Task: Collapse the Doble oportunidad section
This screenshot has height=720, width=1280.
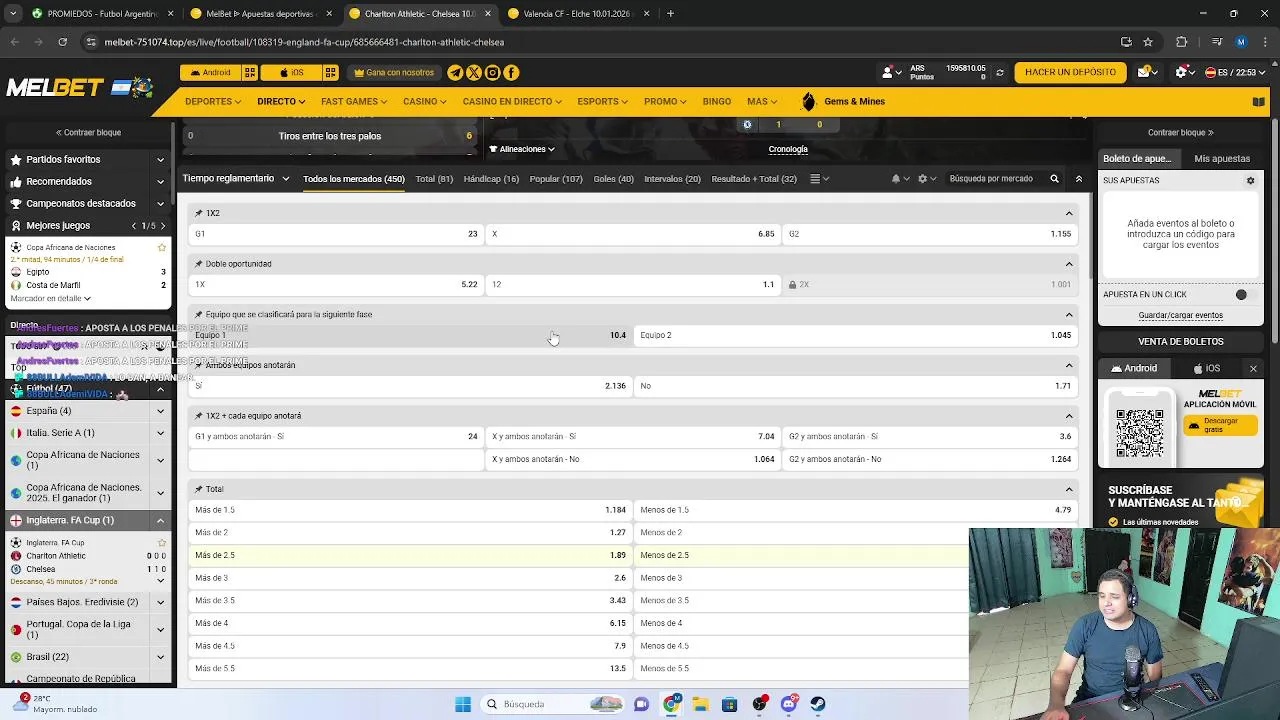Action: click(1069, 264)
